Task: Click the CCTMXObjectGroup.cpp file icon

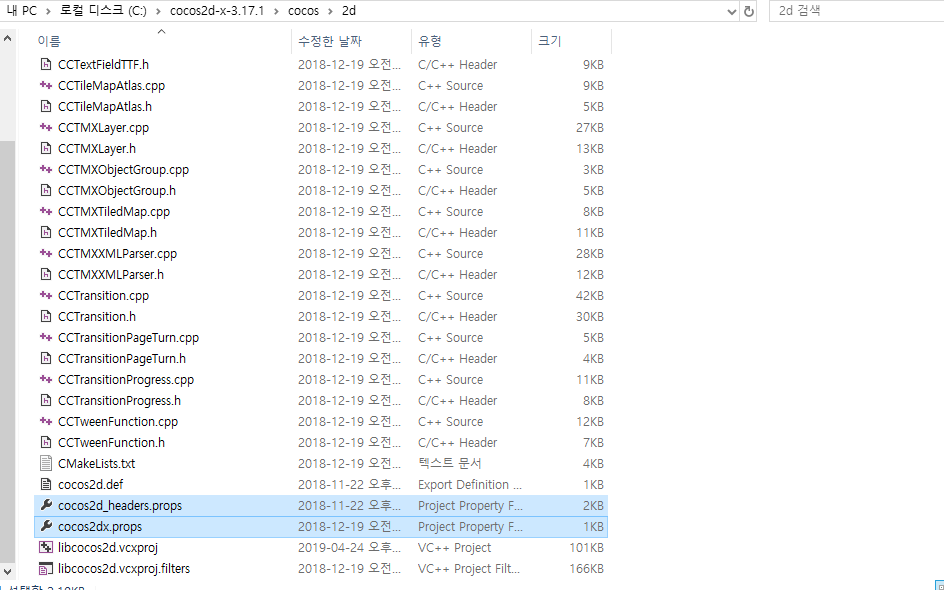Action: pyautogui.click(x=46, y=170)
